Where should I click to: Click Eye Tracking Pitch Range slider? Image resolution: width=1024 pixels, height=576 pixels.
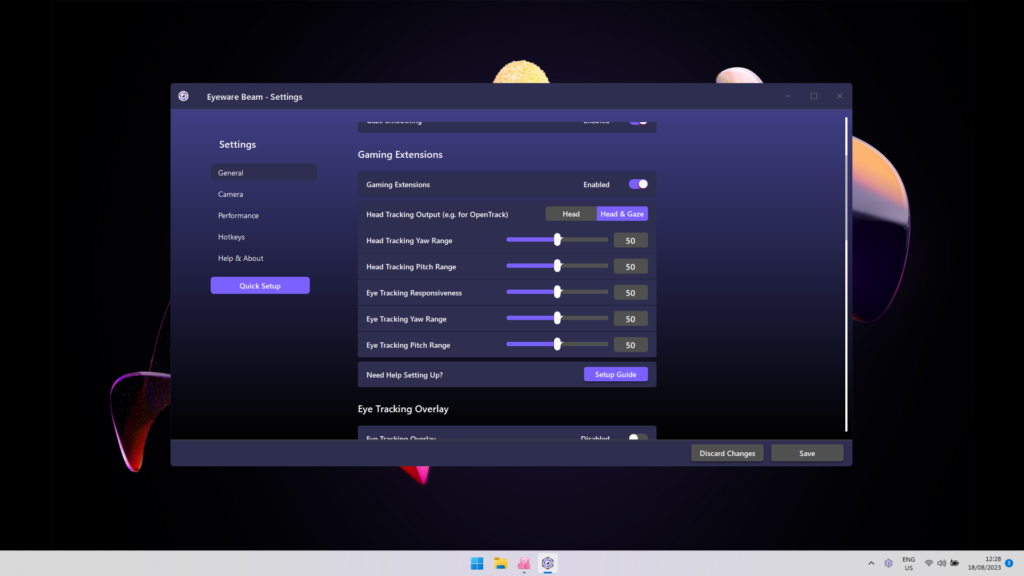pyautogui.click(x=557, y=344)
